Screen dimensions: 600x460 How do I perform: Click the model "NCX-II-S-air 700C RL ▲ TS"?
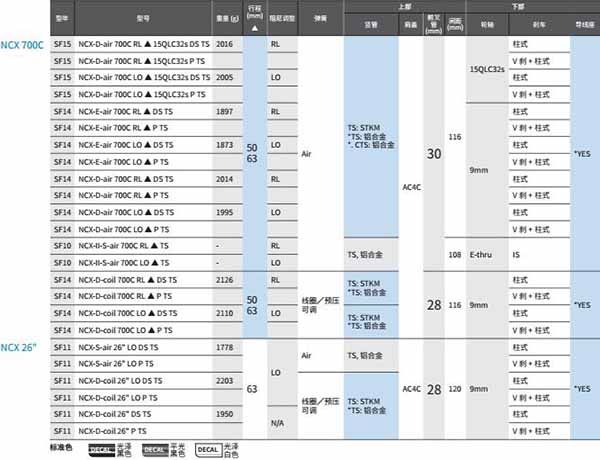(x=123, y=246)
